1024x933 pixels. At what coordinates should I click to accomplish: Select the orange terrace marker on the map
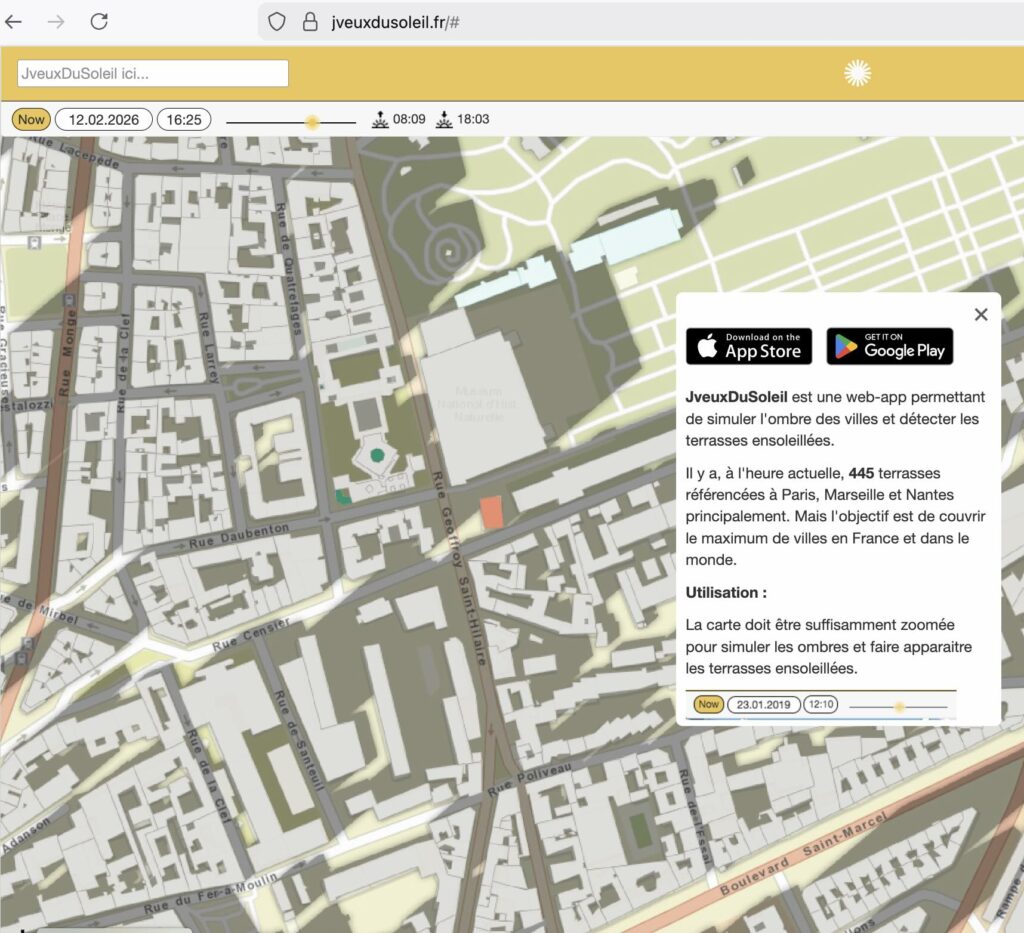pyautogui.click(x=491, y=511)
